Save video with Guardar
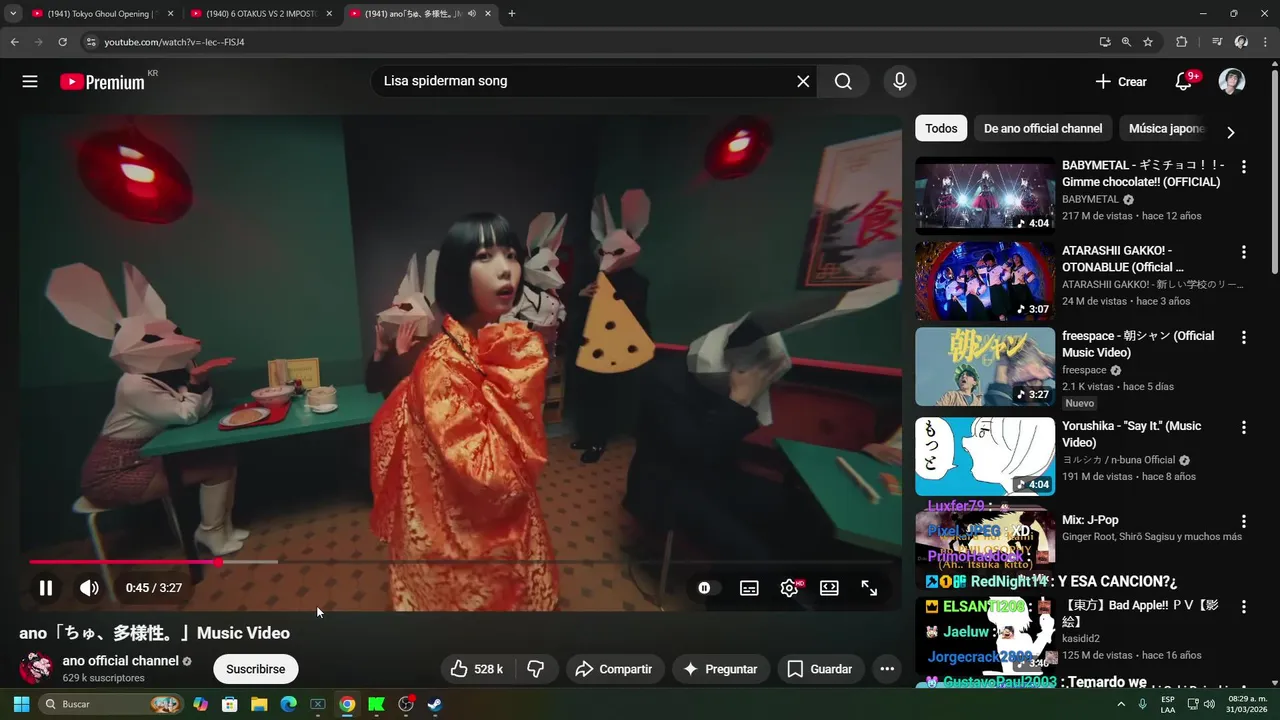1280x720 pixels. [x=820, y=669]
